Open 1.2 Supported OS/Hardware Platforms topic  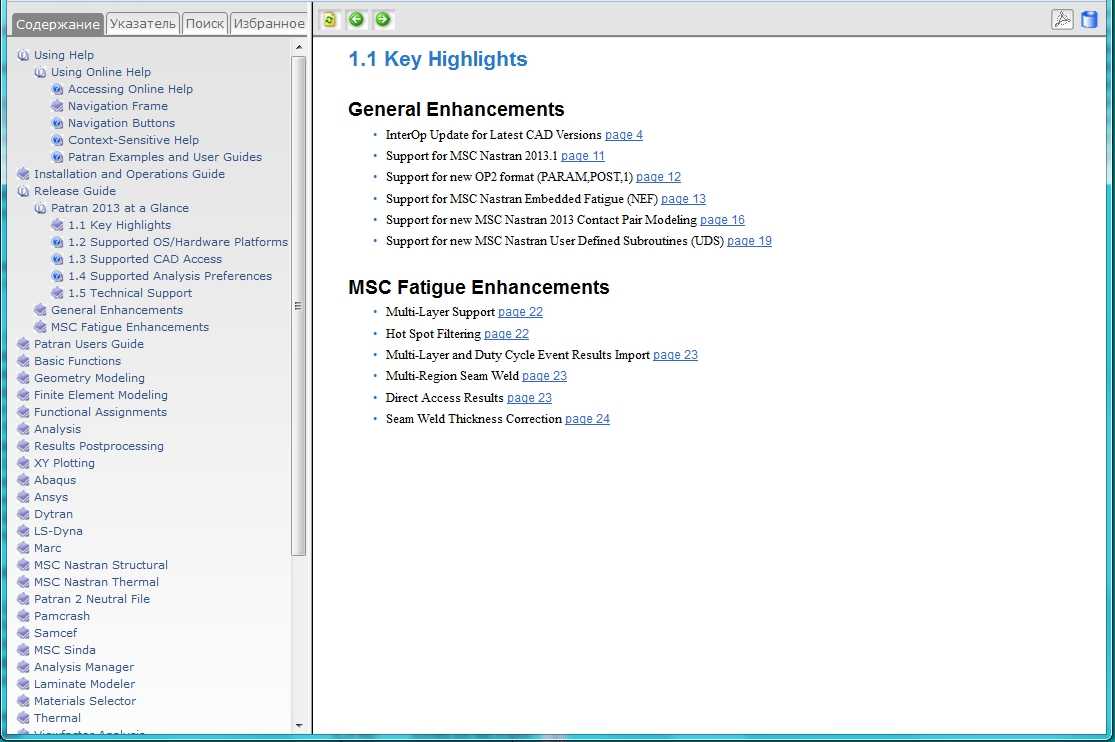[178, 242]
